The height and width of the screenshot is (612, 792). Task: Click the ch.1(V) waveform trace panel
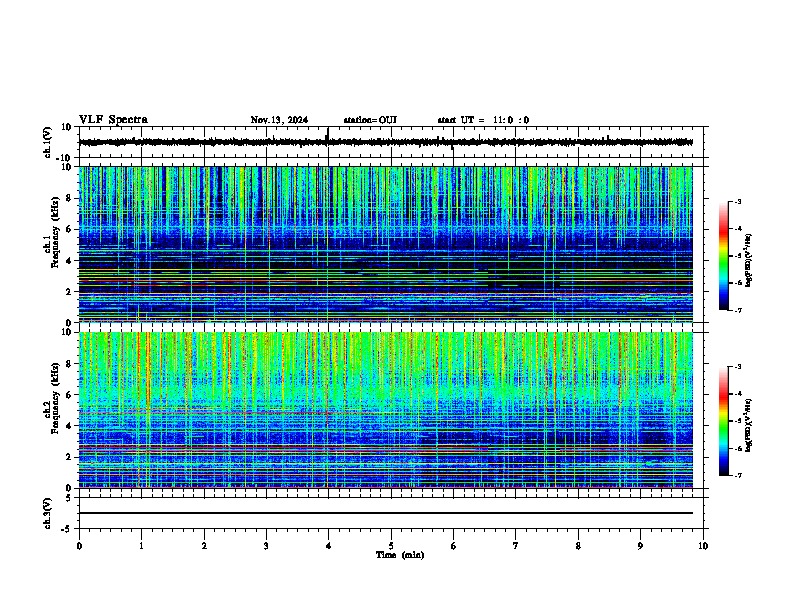pos(391,142)
